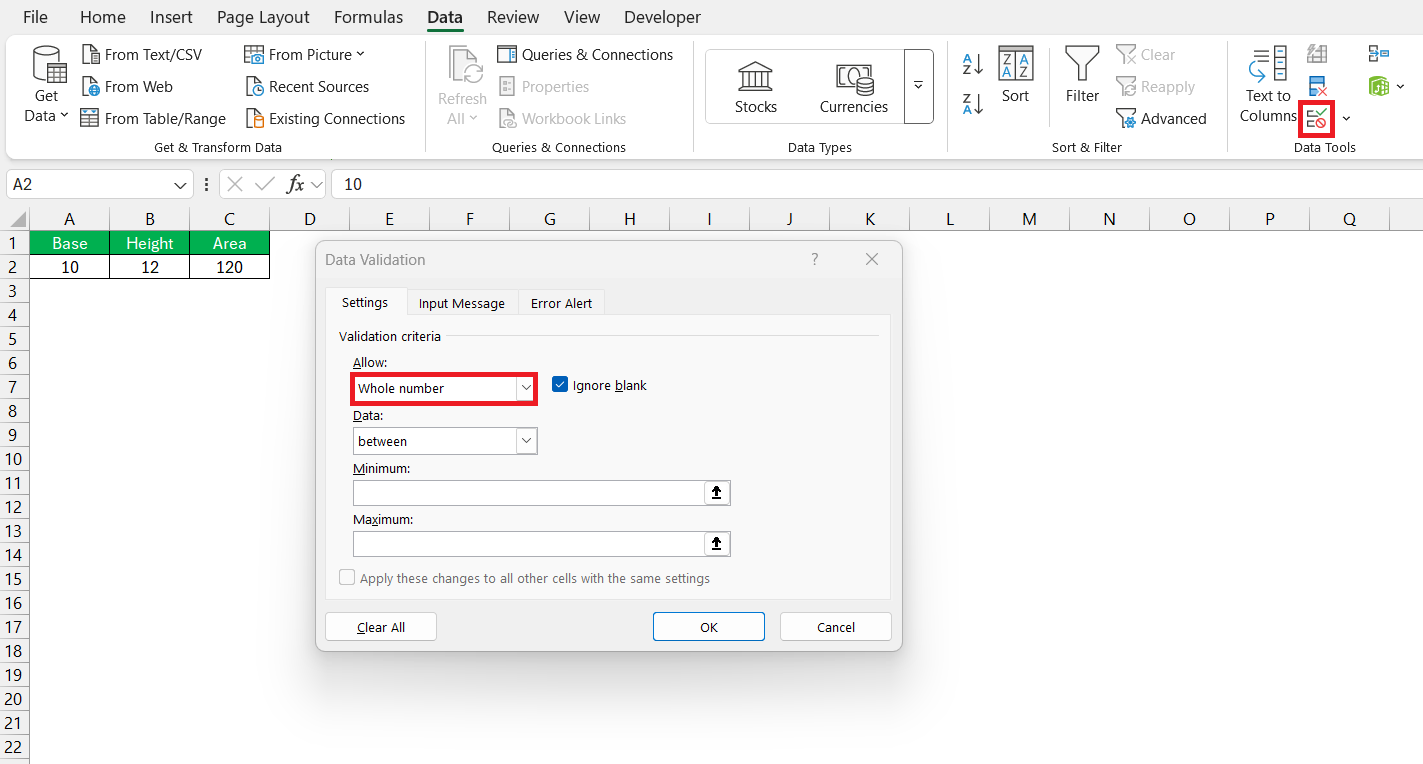Click the Insert Function fx button

click(x=296, y=184)
